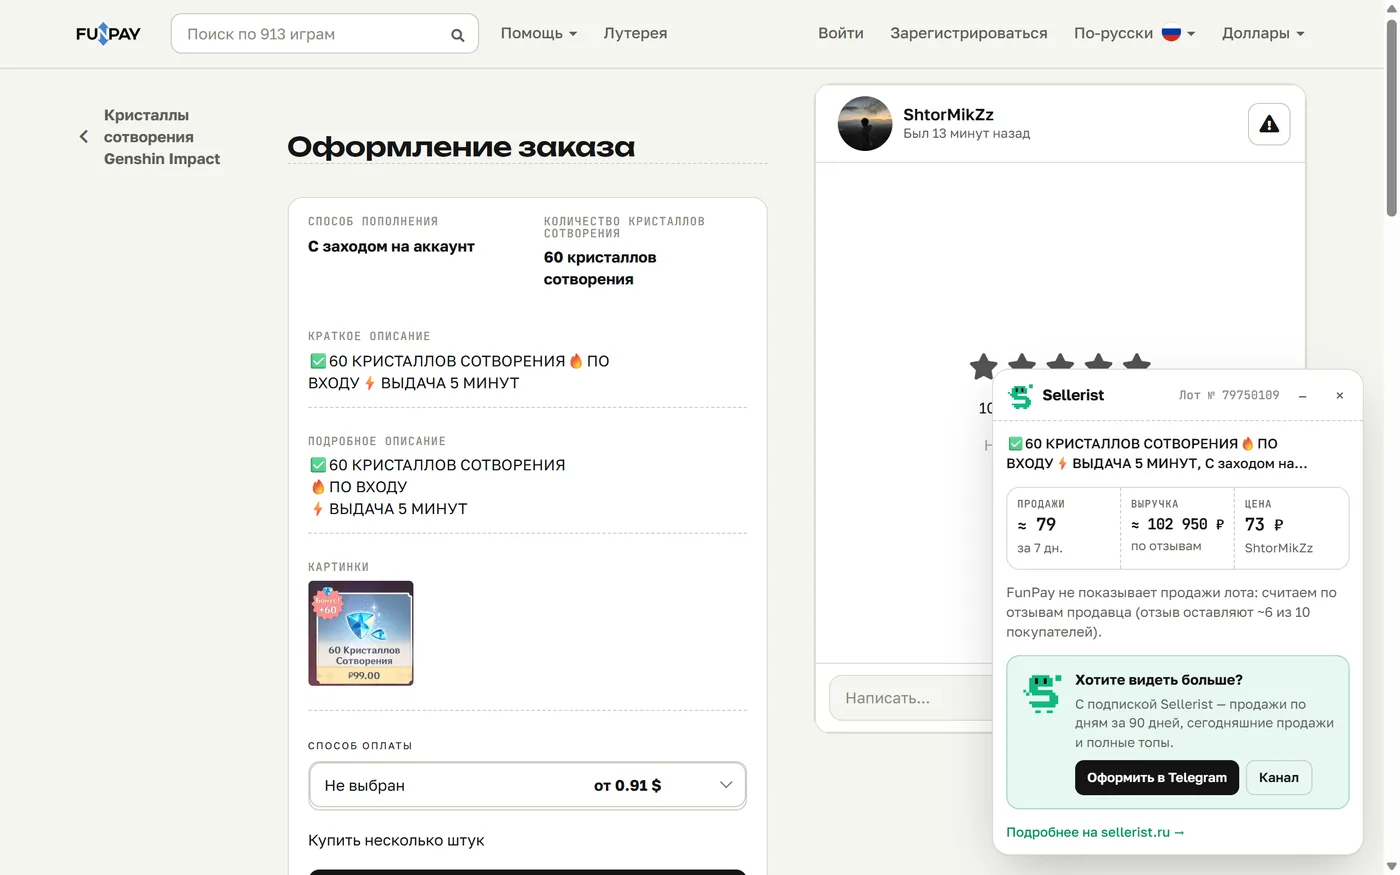This screenshot has width=1400, height=875.
Task: Open ShtorMikZz avatar picture
Action: [865, 124]
